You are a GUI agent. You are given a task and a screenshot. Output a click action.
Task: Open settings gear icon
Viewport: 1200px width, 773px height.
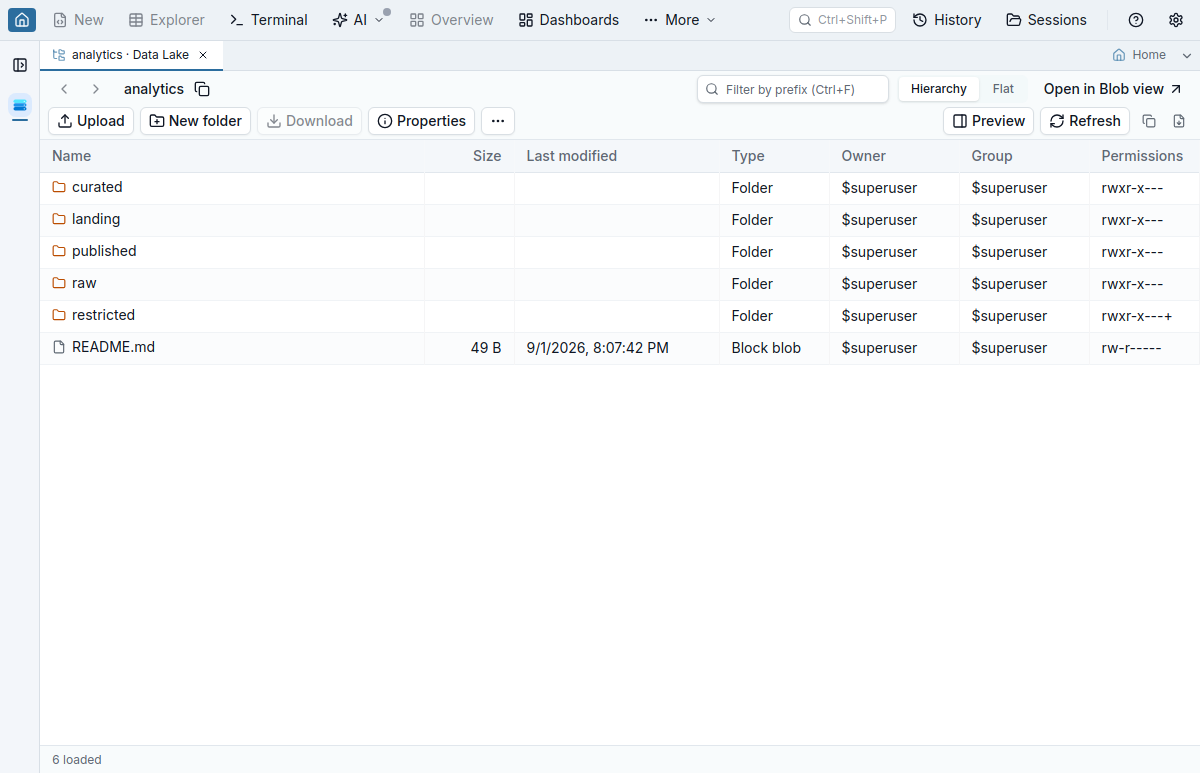1176,20
